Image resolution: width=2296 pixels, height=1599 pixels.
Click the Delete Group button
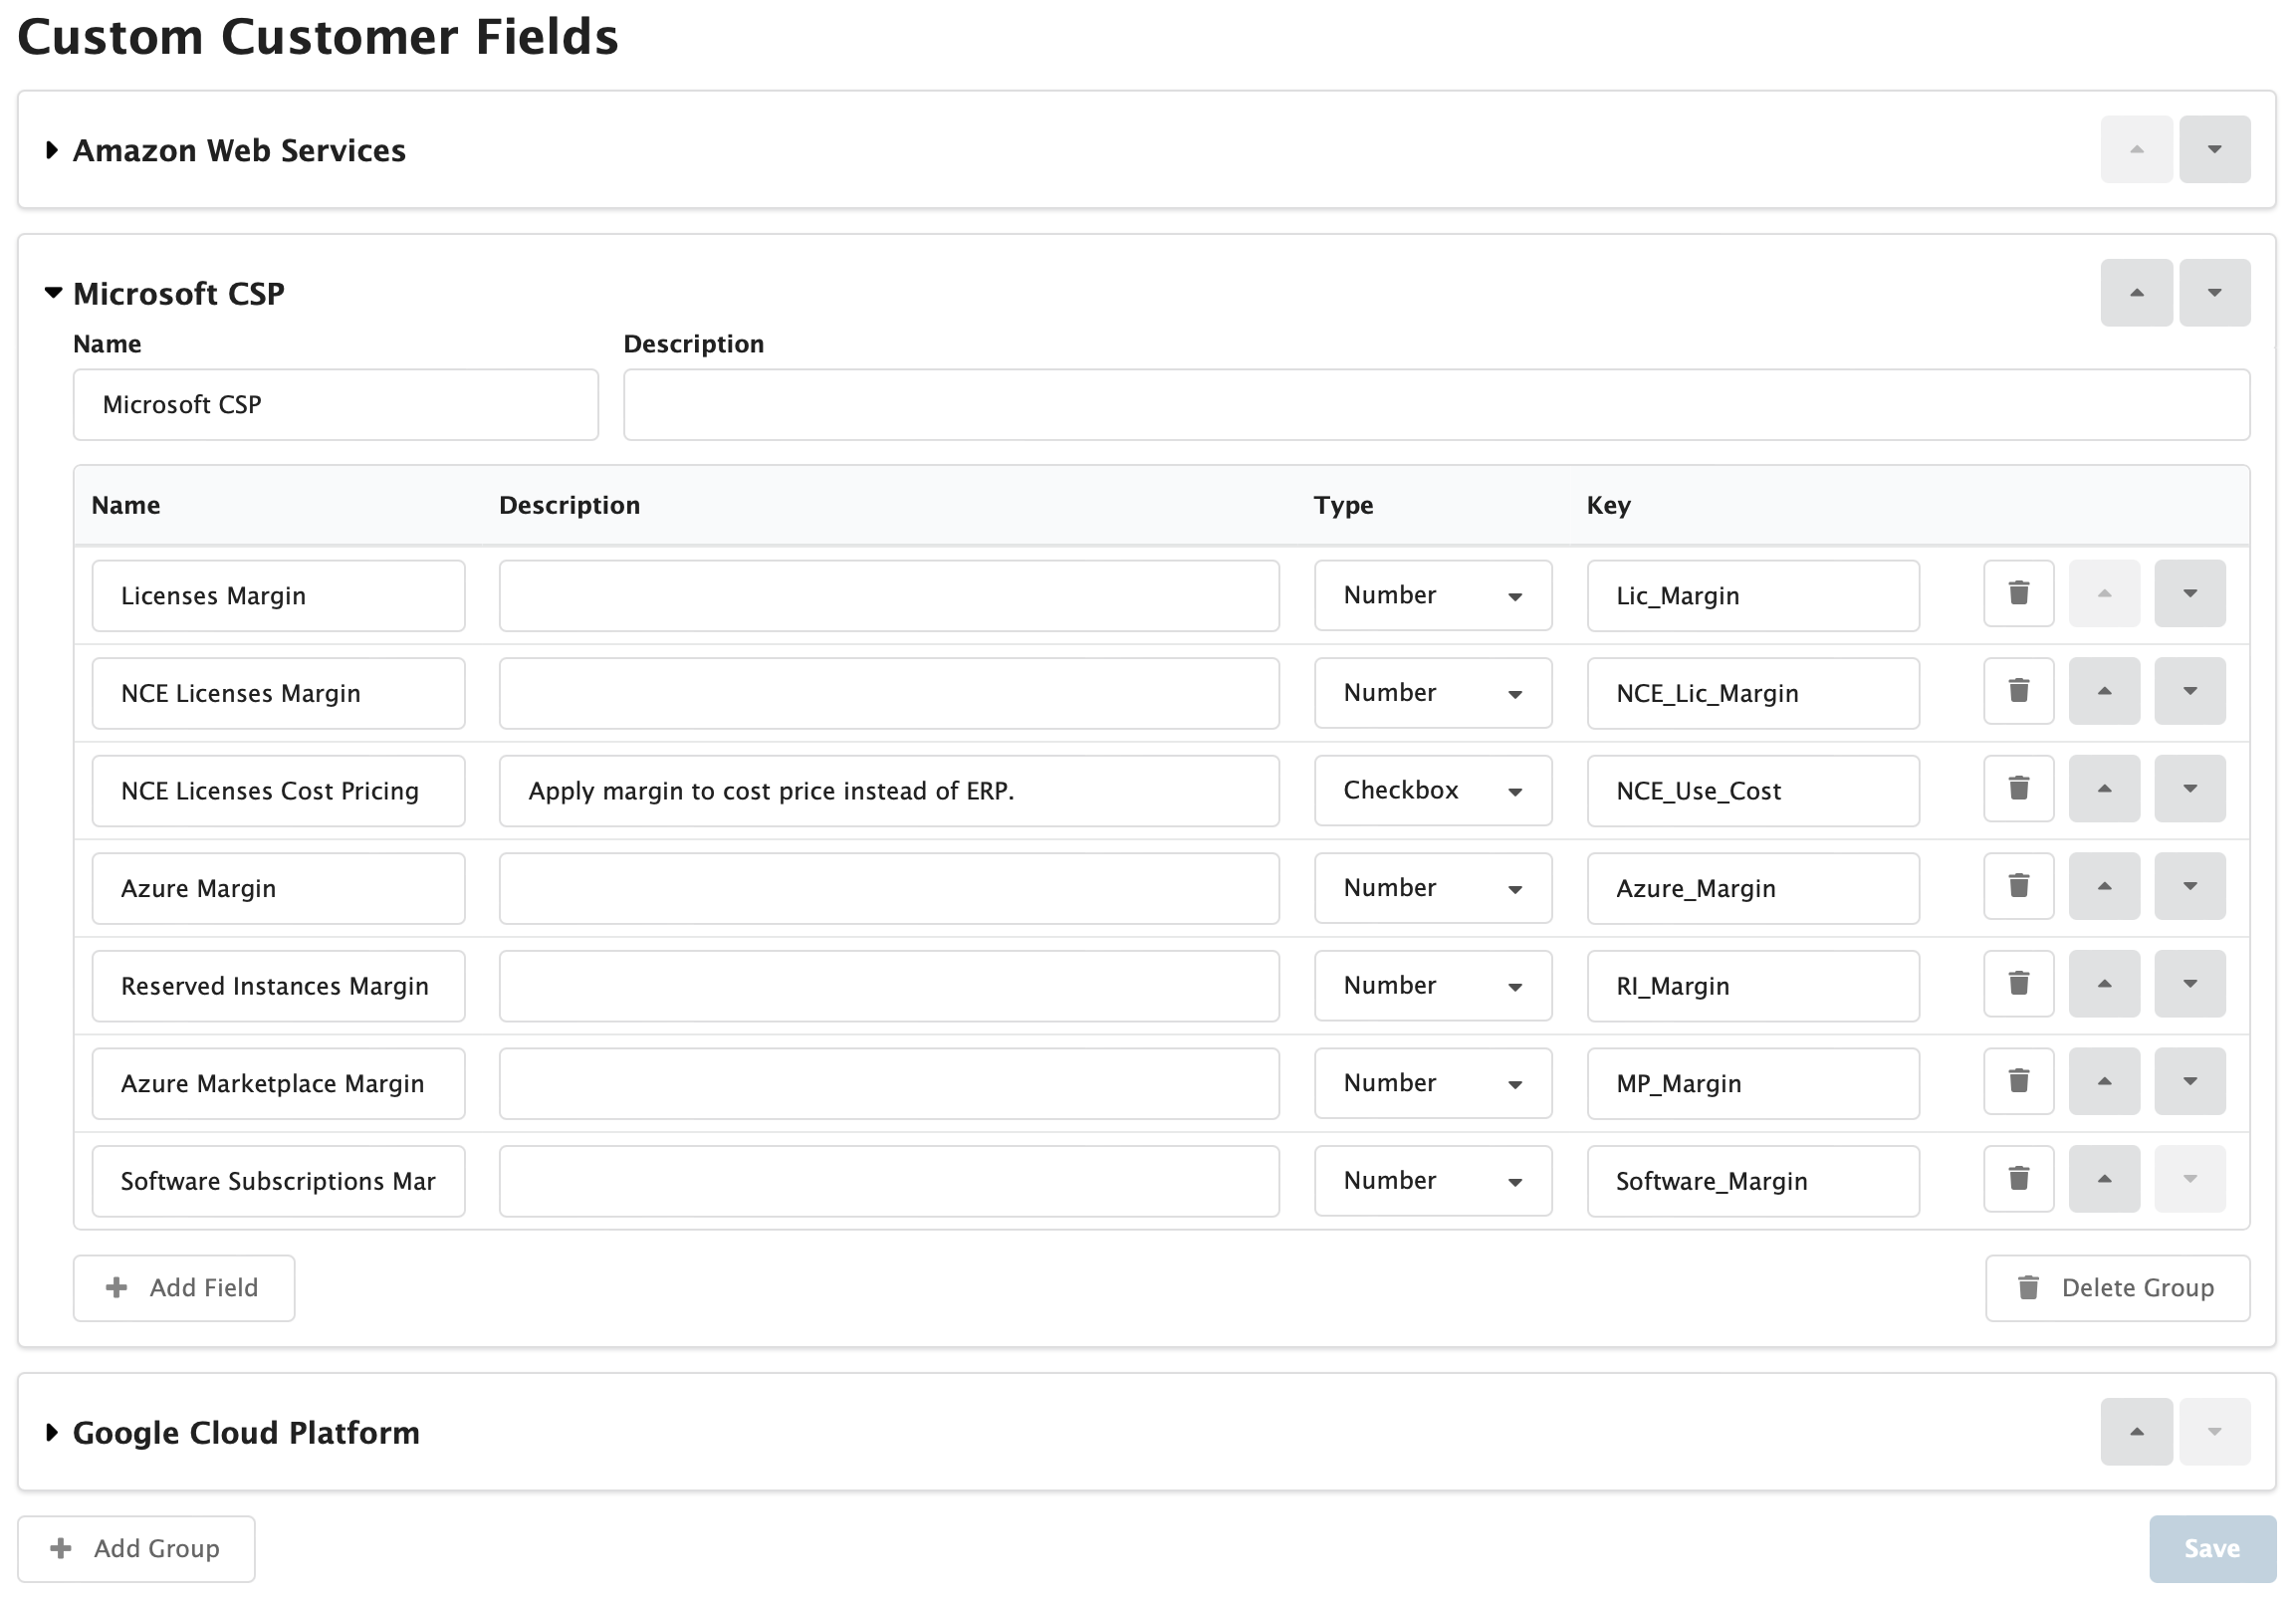click(2117, 1287)
